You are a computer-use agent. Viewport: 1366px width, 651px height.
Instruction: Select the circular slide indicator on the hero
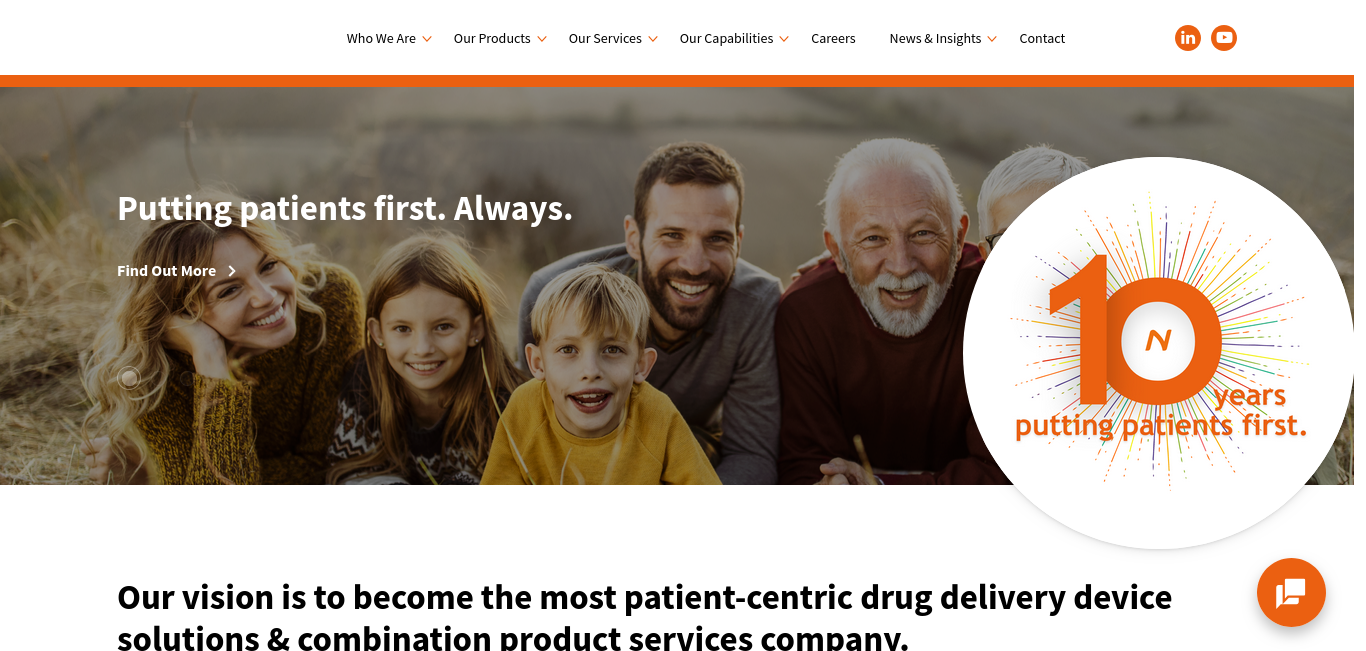click(x=129, y=378)
